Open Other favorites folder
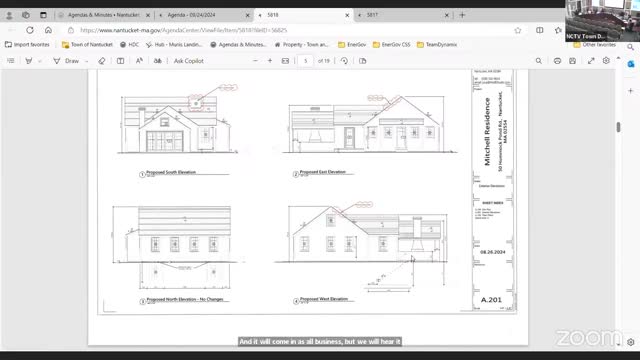Screen dimensions: 640x360 pos(595,44)
